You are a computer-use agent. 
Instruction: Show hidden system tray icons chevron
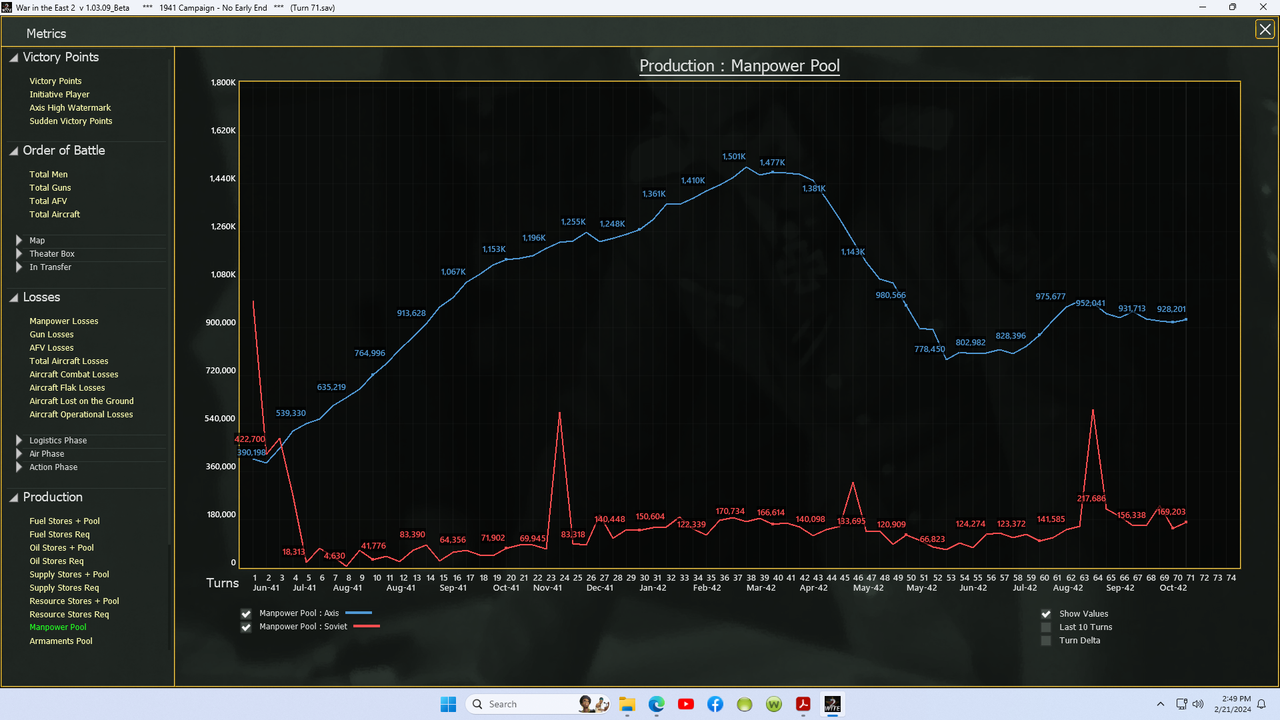[x=1160, y=704]
